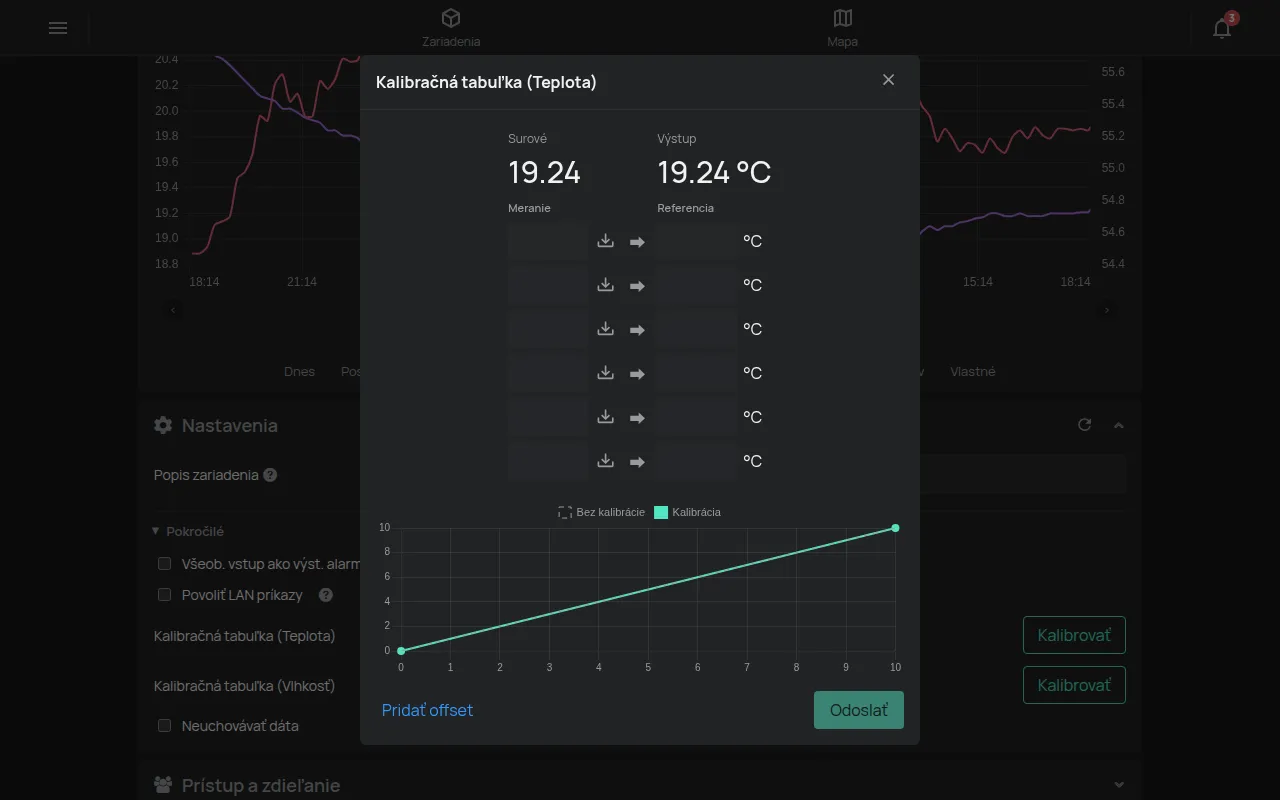The width and height of the screenshot is (1280, 800).
Task: Open help icon next to Popis zariadenia
Action: [270, 475]
